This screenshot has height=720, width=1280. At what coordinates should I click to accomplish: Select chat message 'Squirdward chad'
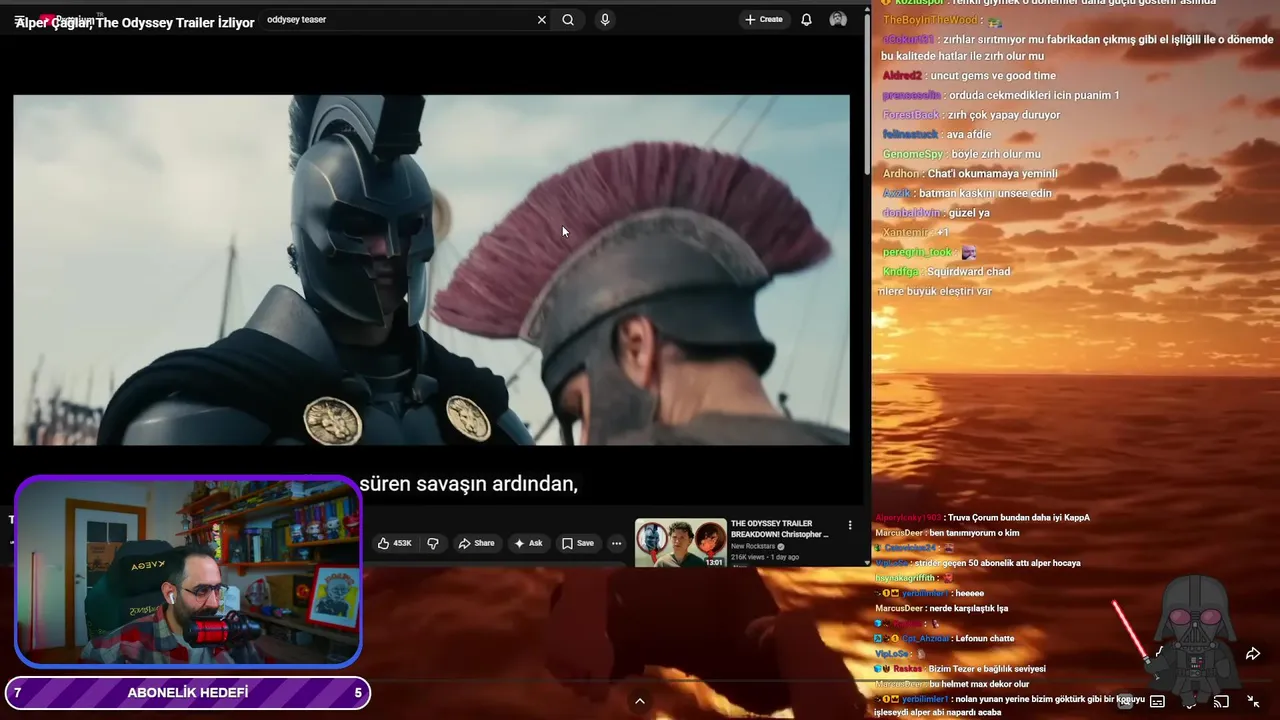point(969,272)
